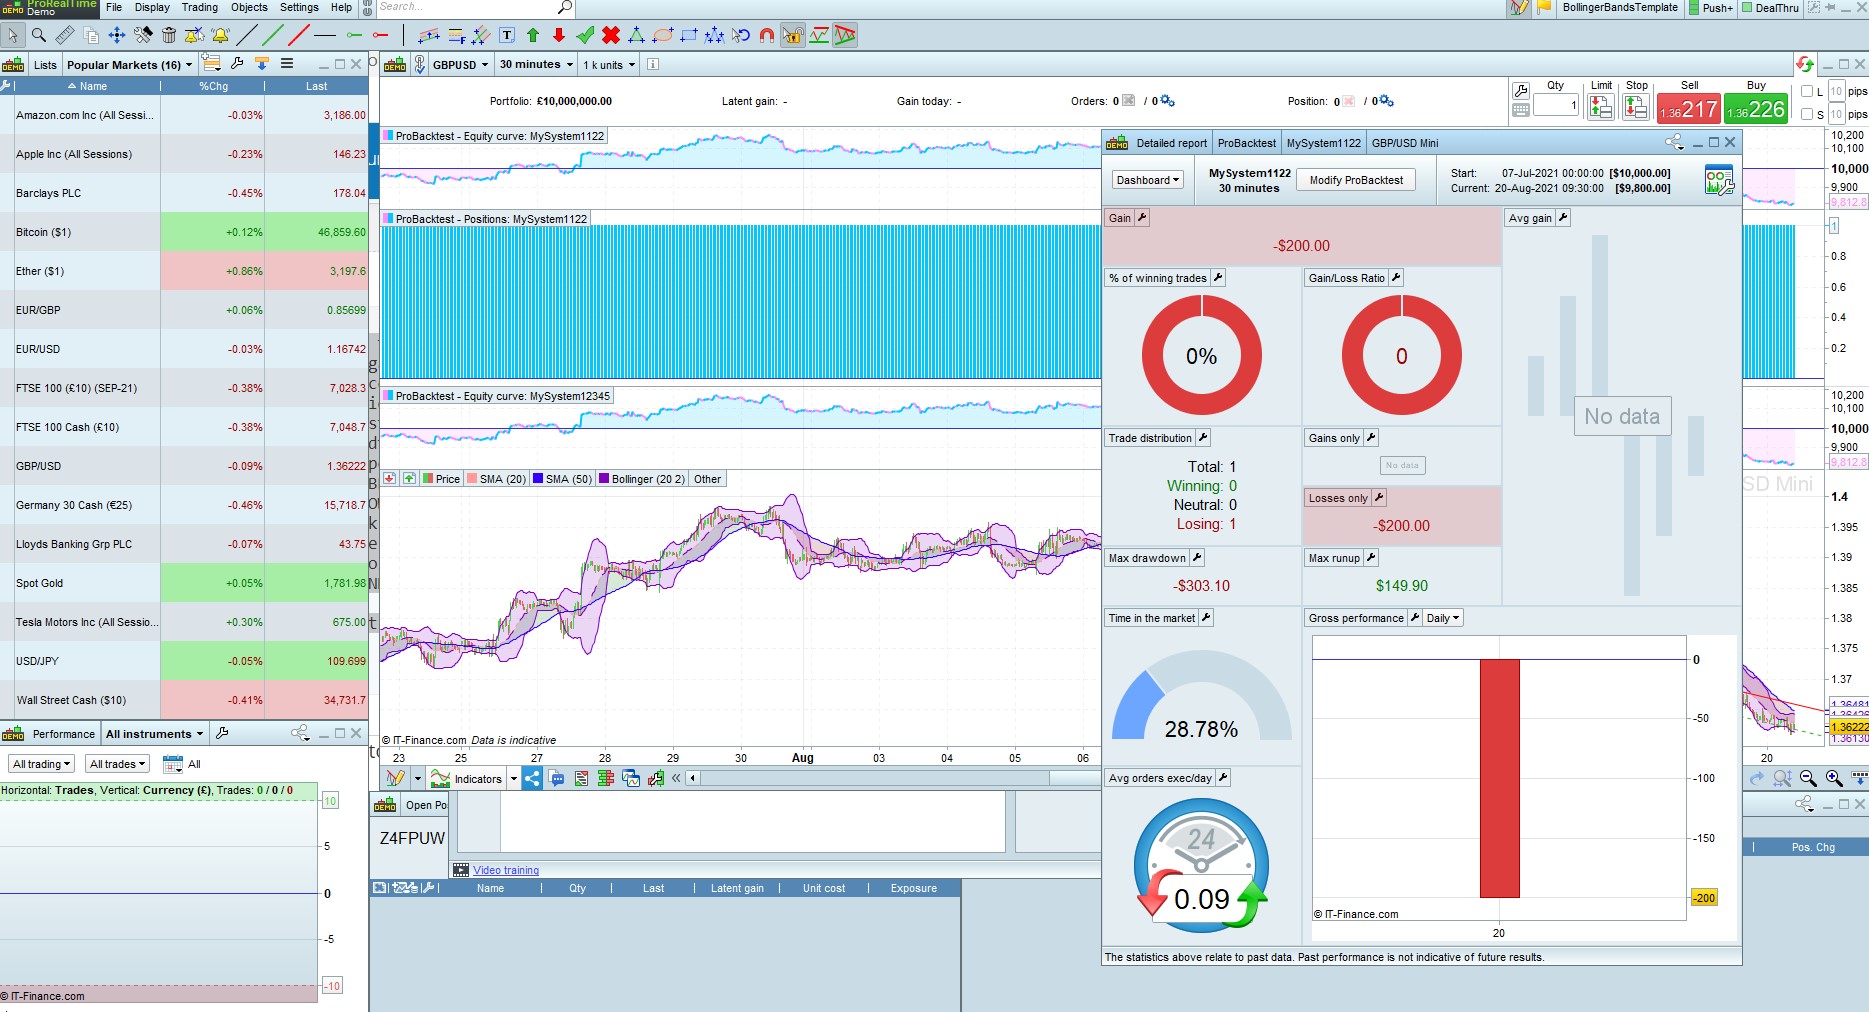This screenshot has height=1012, width=1869.
Task: Click the Bollinger (20 2) purple swatch
Action: 604,479
